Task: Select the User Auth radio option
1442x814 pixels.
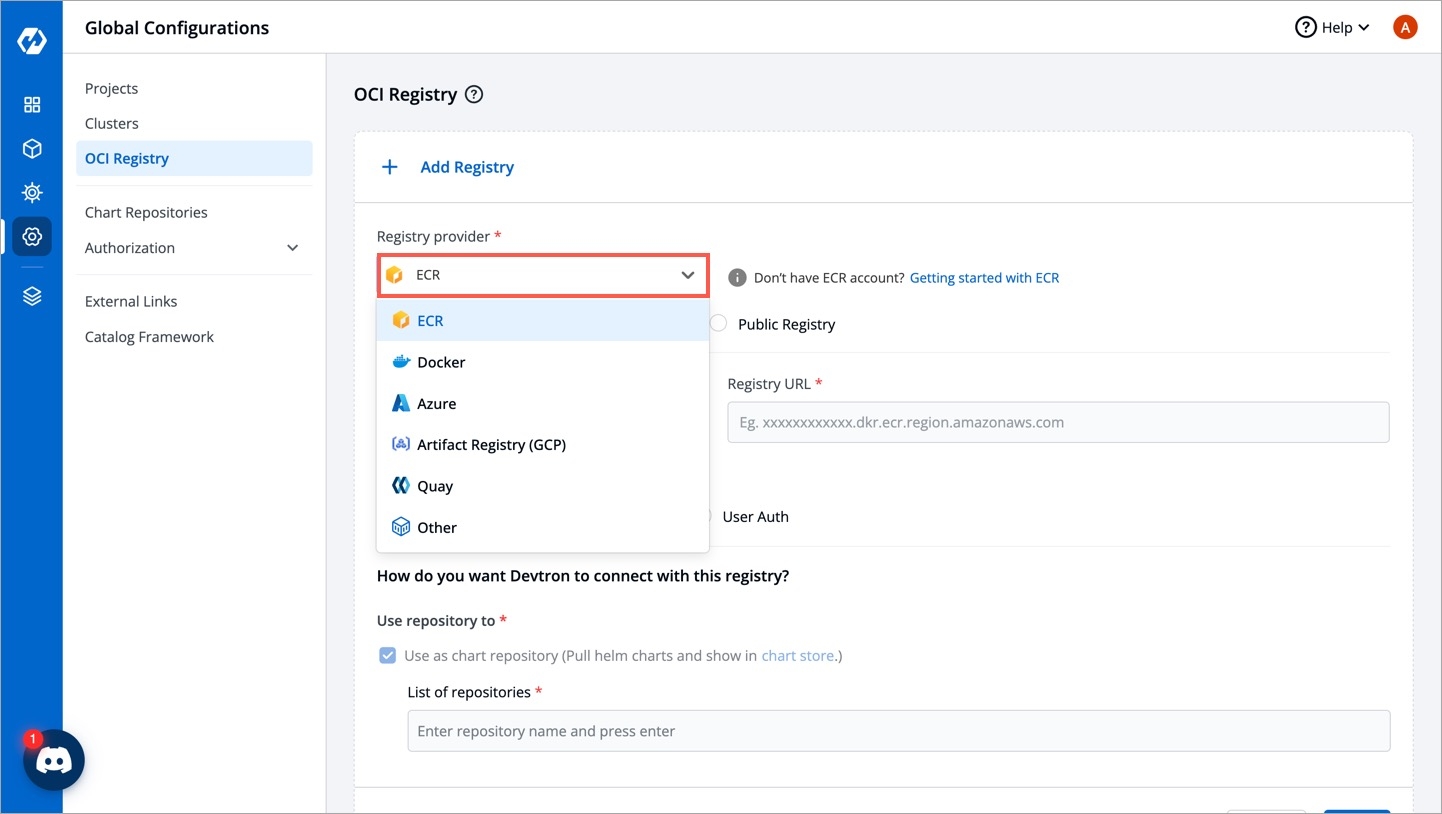Action: [708, 517]
